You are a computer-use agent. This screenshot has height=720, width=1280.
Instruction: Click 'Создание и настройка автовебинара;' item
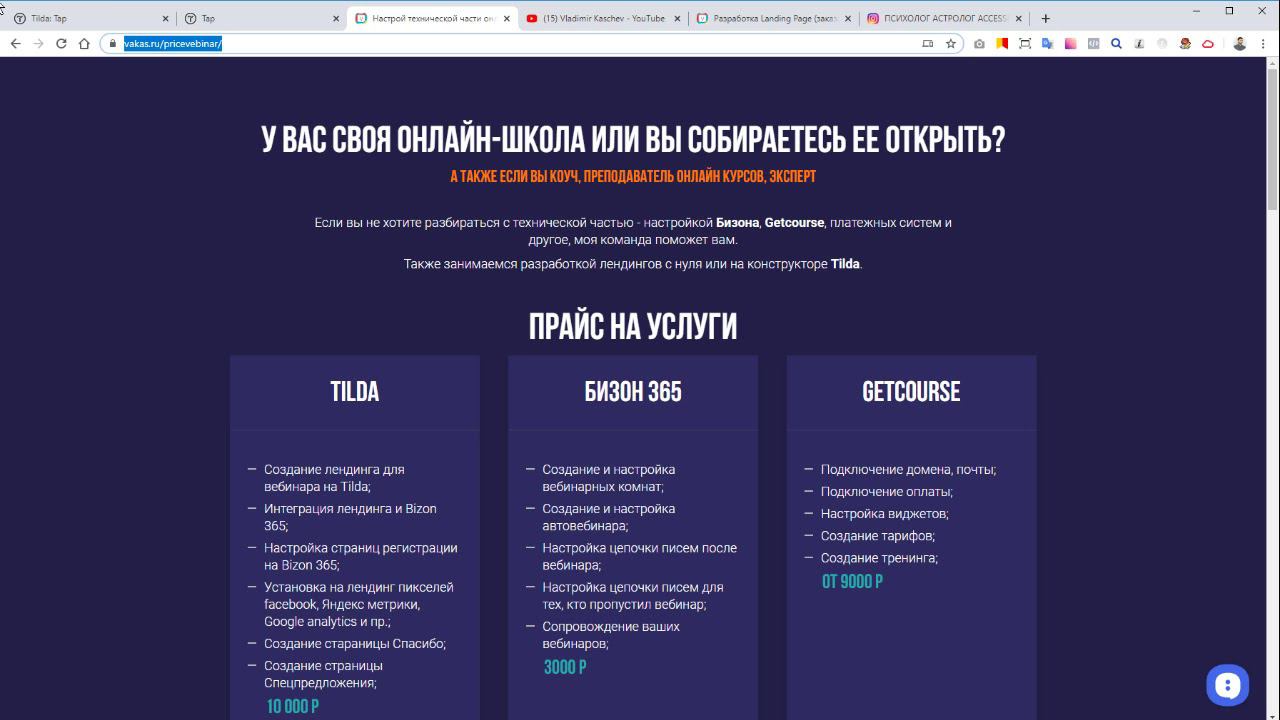[609, 517]
